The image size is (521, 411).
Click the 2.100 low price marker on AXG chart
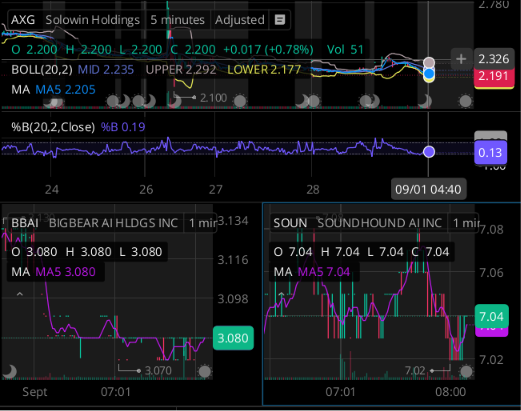[213, 98]
